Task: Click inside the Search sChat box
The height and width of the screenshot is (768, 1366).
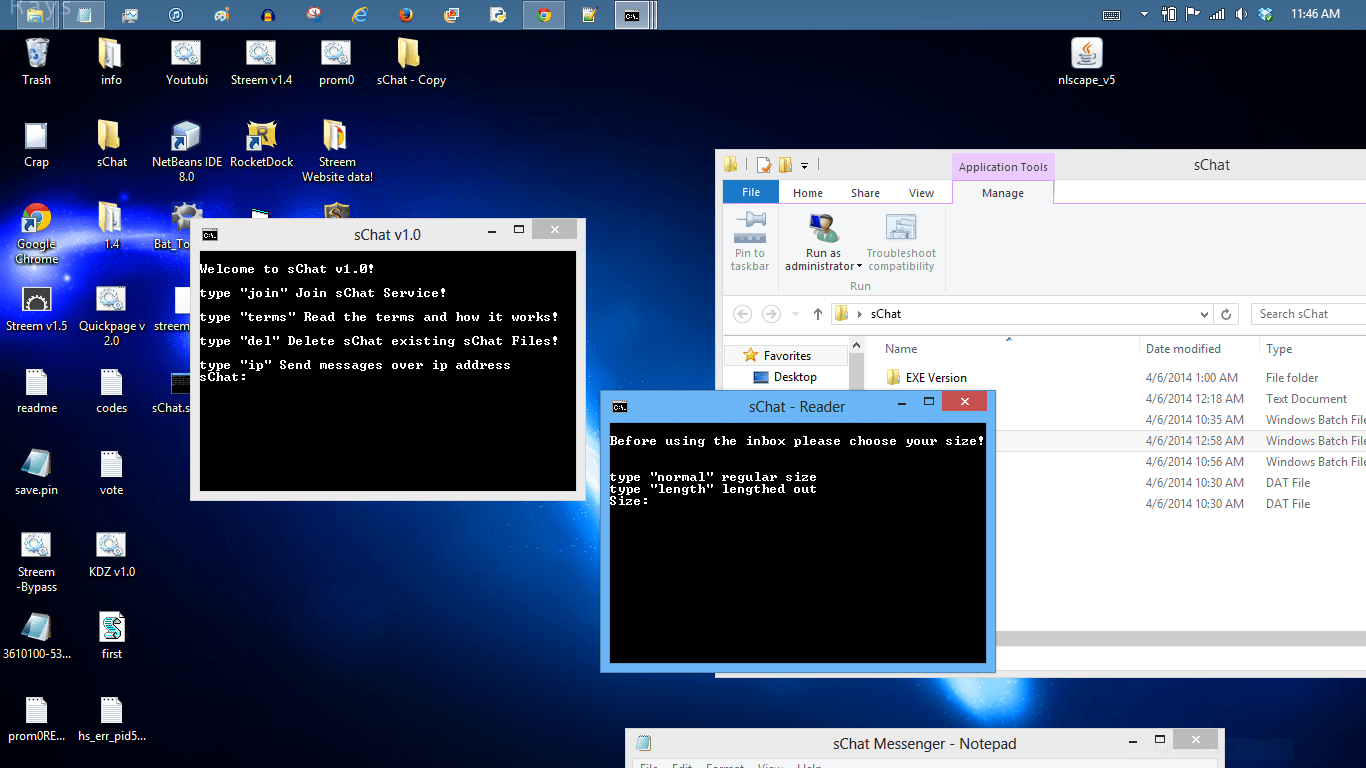Action: 1310,313
